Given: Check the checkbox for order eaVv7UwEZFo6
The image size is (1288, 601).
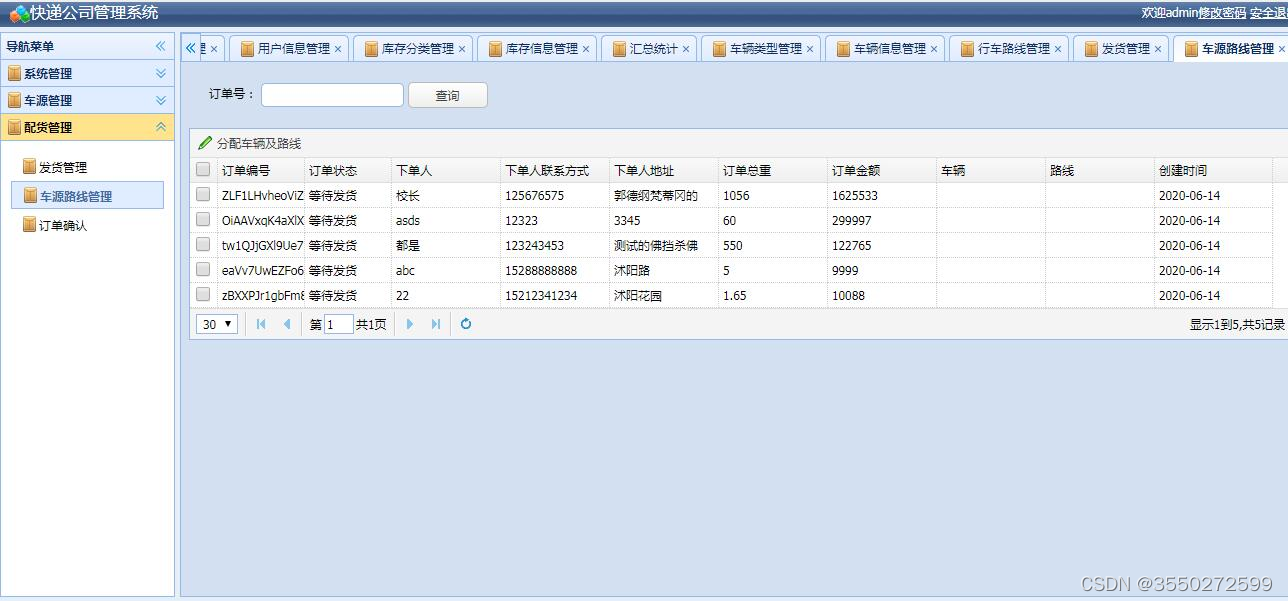Looking at the screenshot, I should point(203,270).
